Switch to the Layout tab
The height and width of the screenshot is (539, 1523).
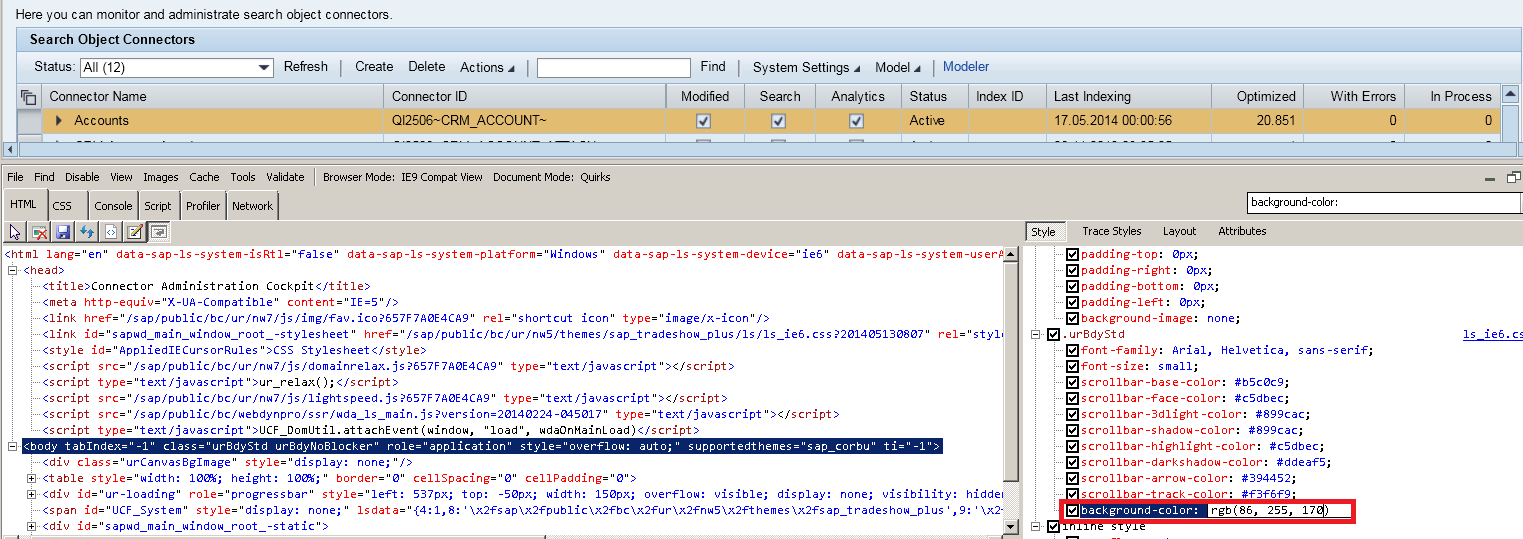[x=1179, y=231]
